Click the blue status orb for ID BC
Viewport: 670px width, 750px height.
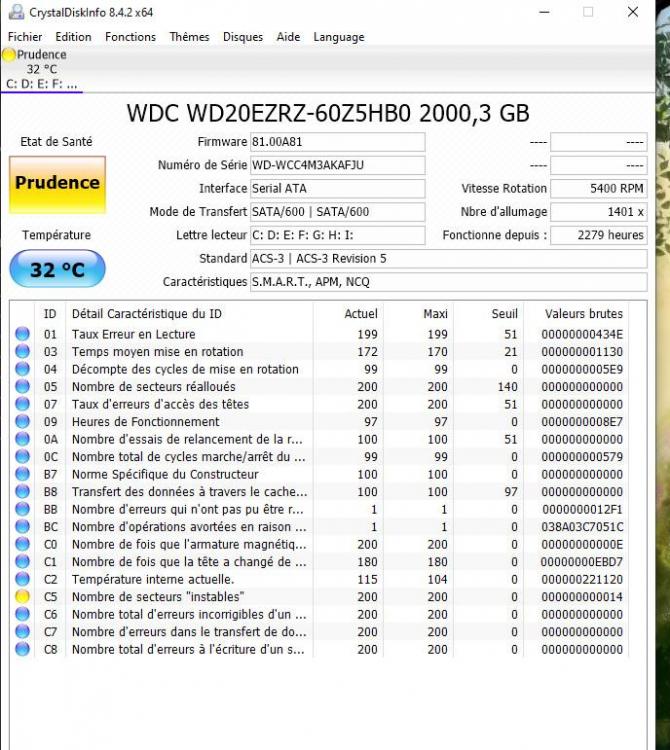point(22,527)
